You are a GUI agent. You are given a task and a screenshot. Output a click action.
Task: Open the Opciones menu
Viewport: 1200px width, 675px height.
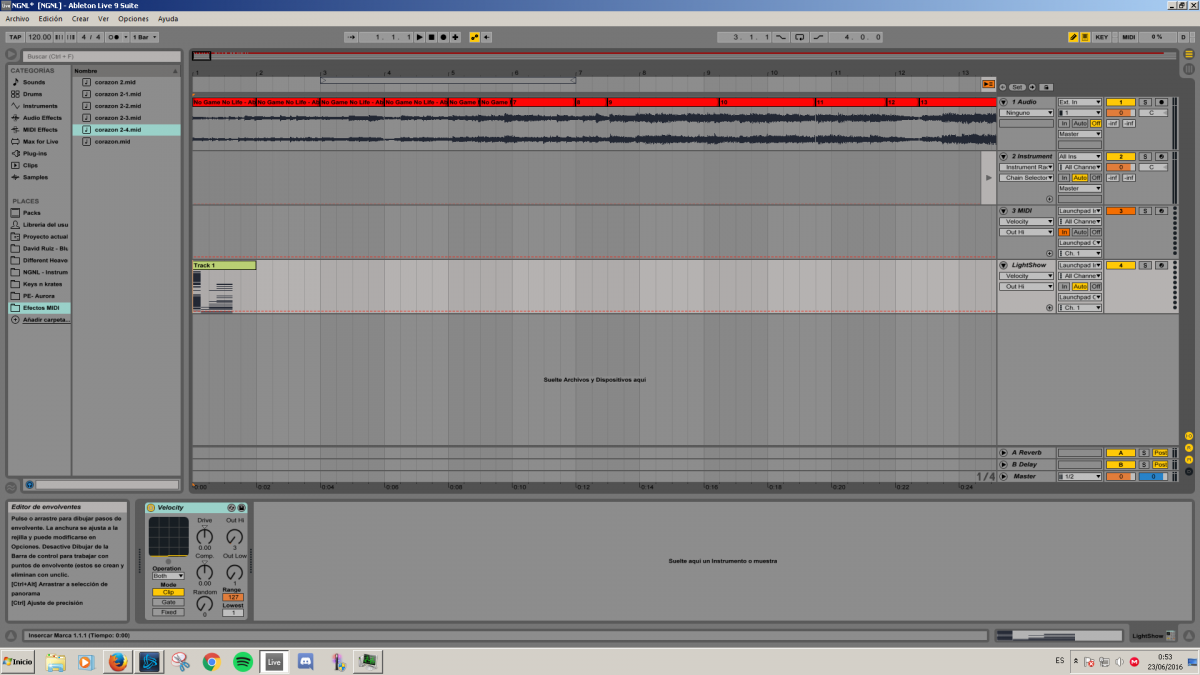point(133,19)
